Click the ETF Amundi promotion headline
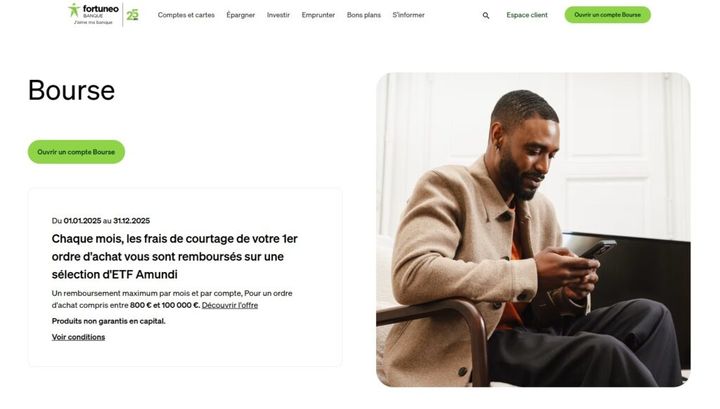This screenshot has width=720, height=409. (x=175, y=256)
